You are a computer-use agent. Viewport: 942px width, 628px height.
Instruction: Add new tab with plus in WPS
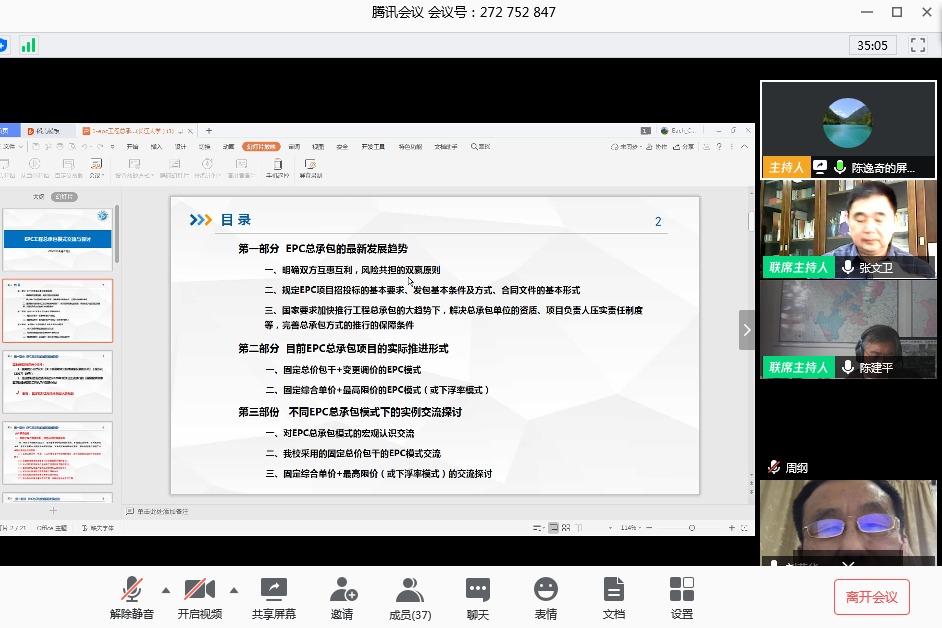coord(209,130)
